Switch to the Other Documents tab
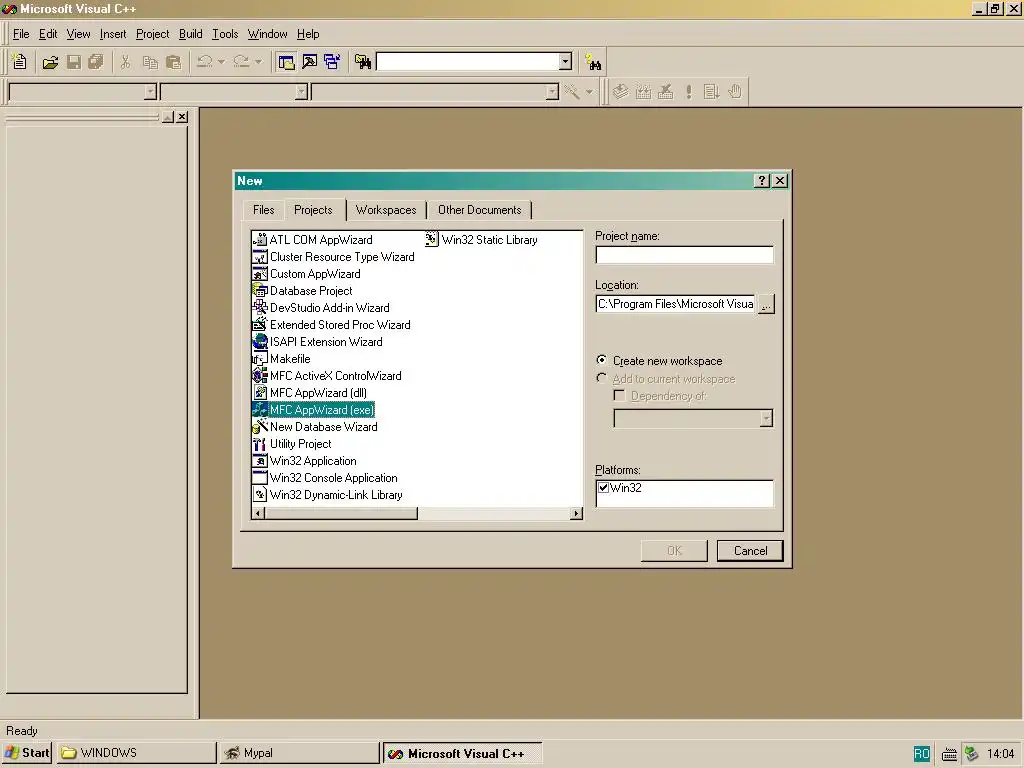 (x=479, y=210)
